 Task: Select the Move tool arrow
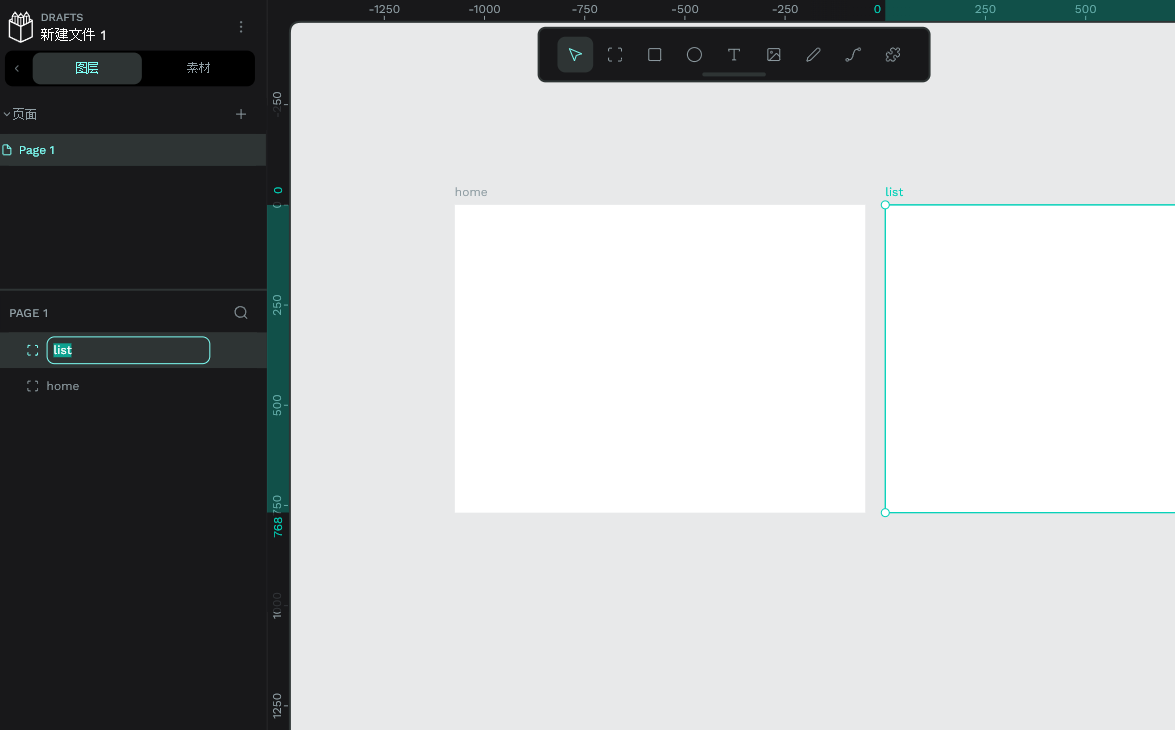coord(575,55)
